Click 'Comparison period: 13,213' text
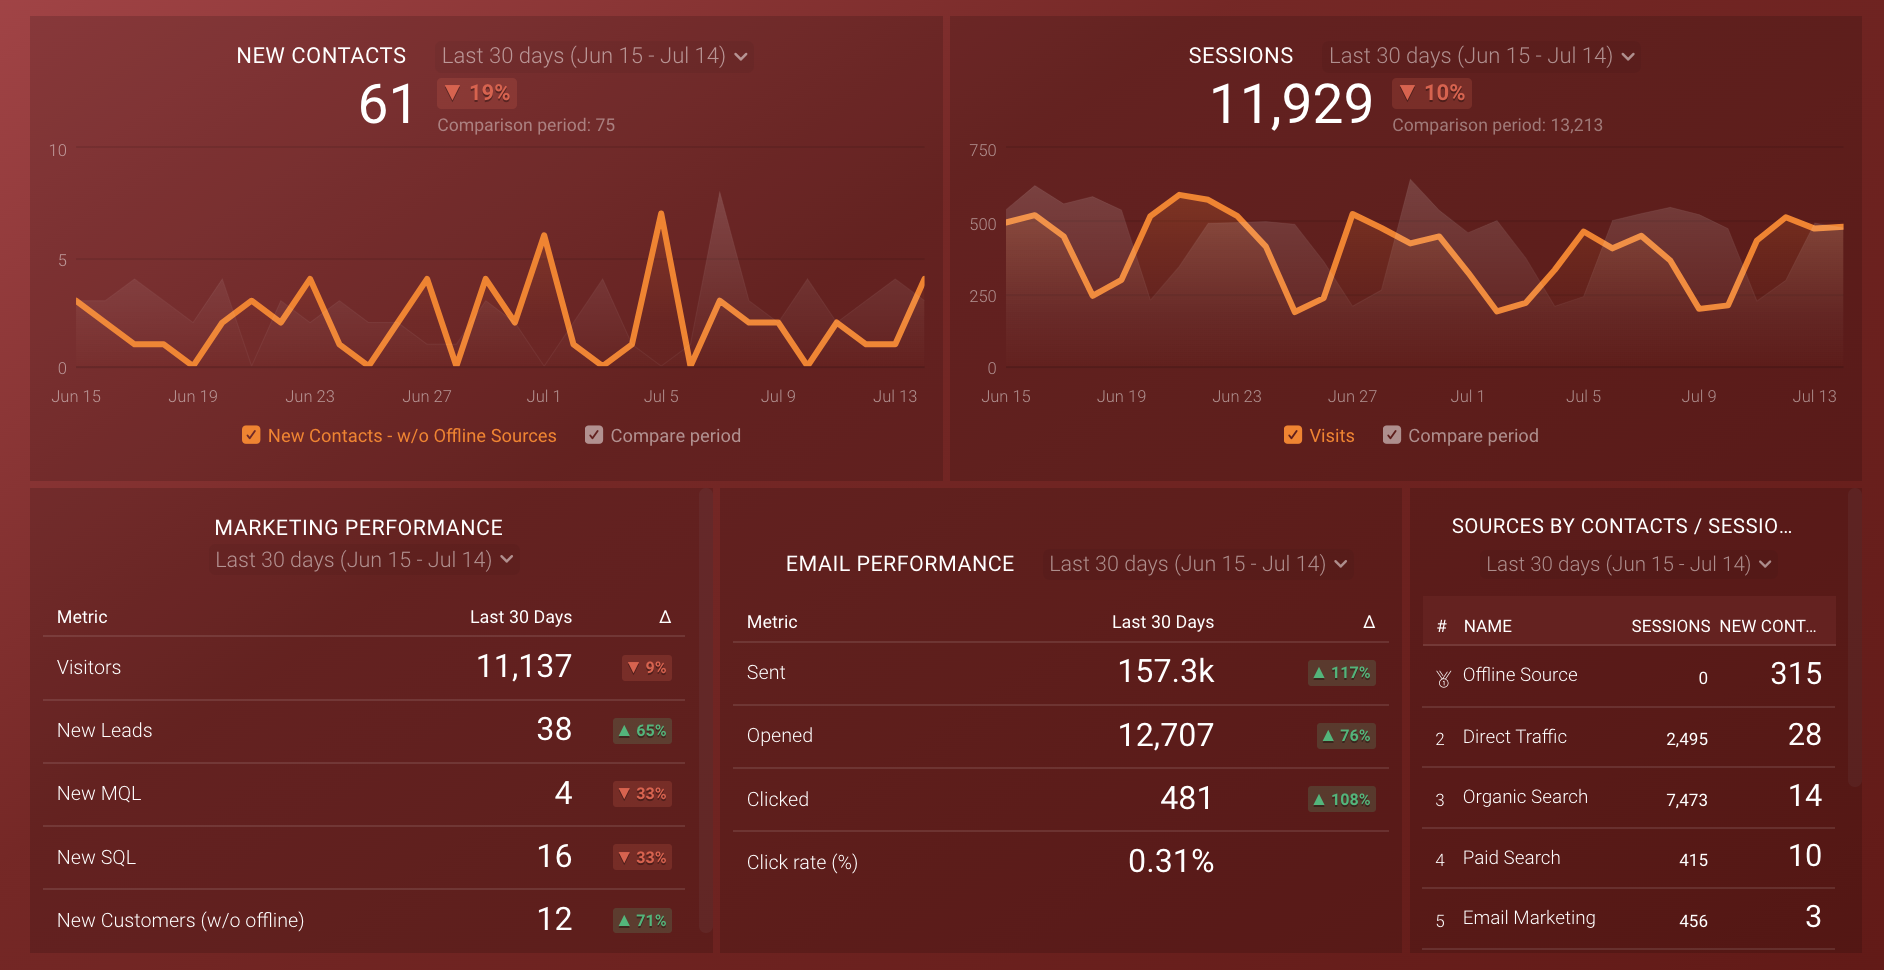The image size is (1884, 970). pos(1497,125)
